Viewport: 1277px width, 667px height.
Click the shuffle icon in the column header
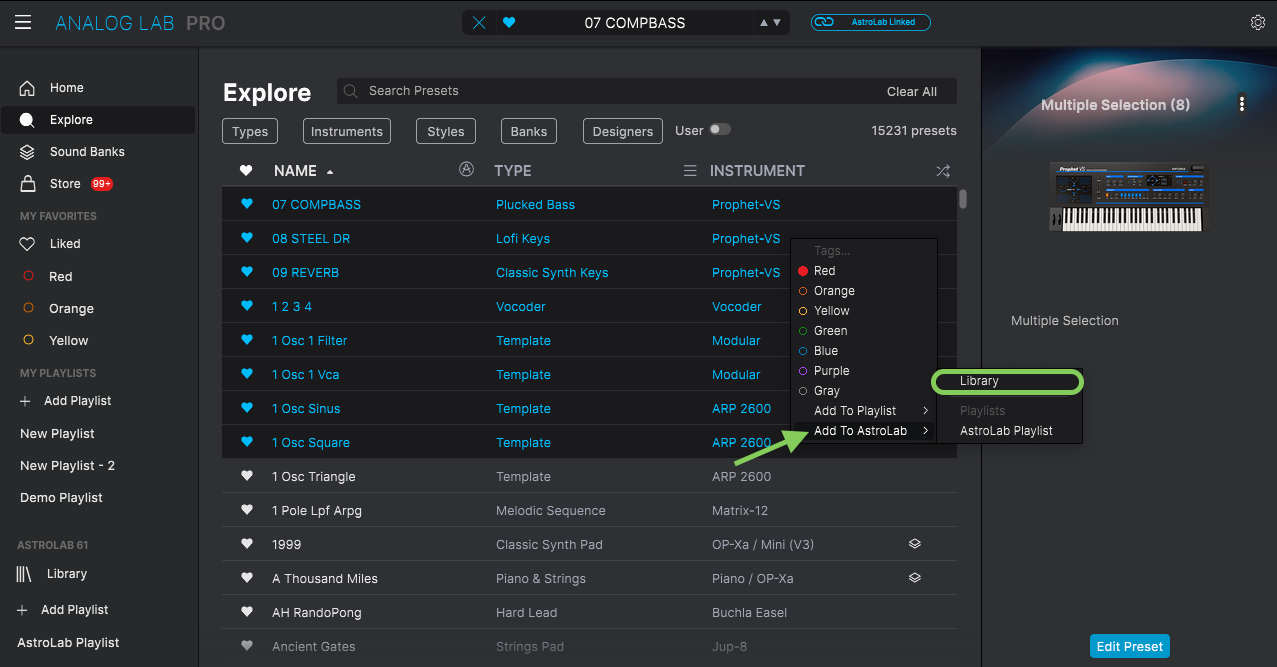tap(942, 171)
